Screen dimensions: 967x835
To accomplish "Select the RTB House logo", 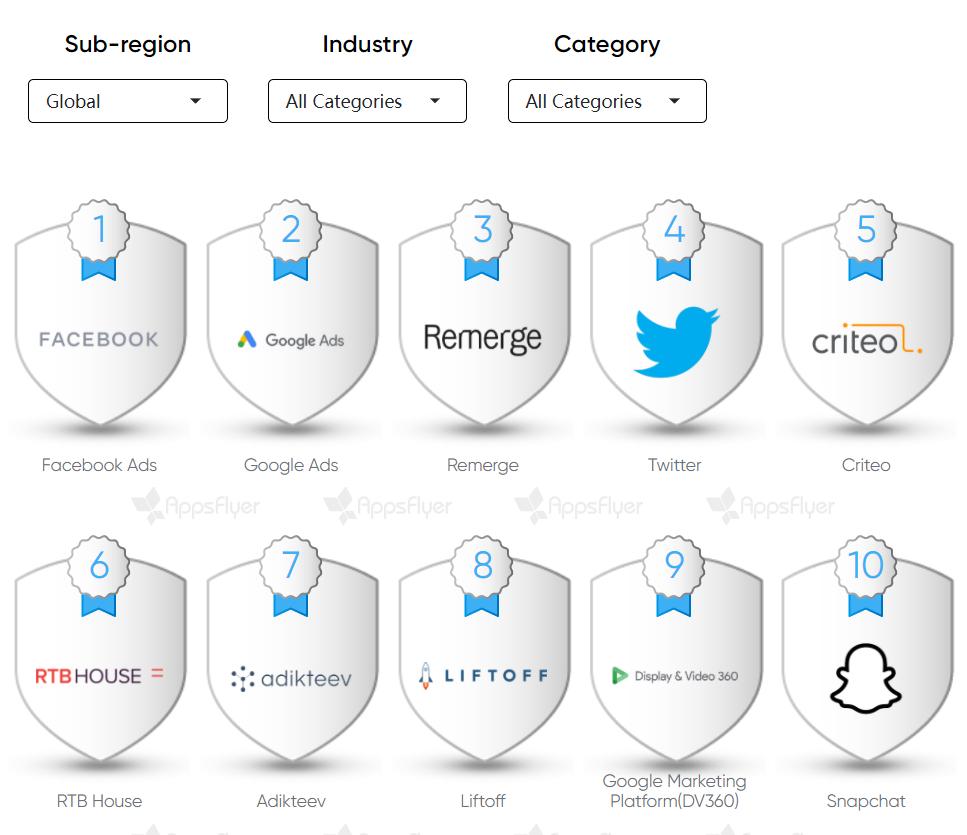I will click(99, 676).
